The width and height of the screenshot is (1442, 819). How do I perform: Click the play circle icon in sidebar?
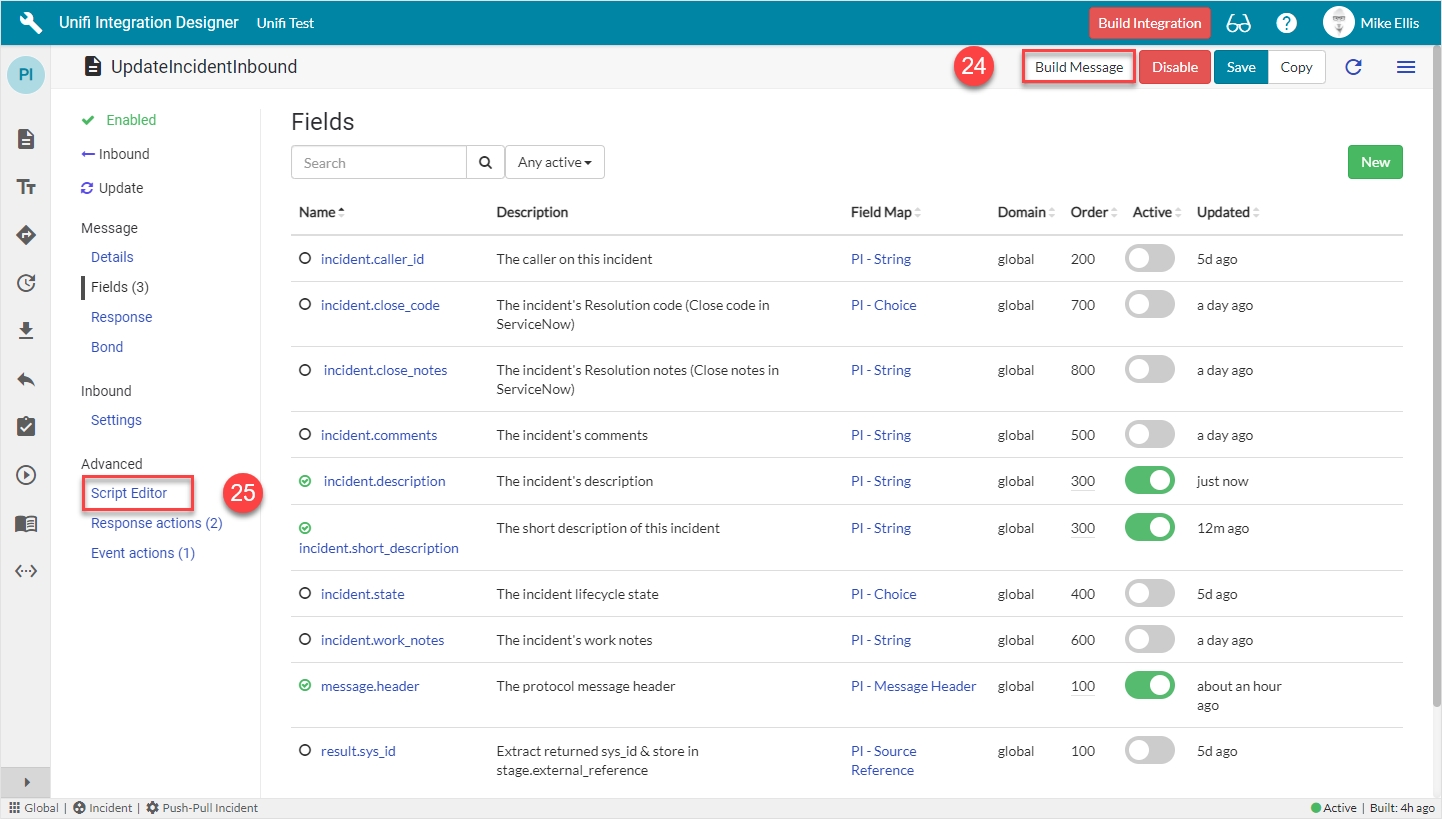click(26, 475)
